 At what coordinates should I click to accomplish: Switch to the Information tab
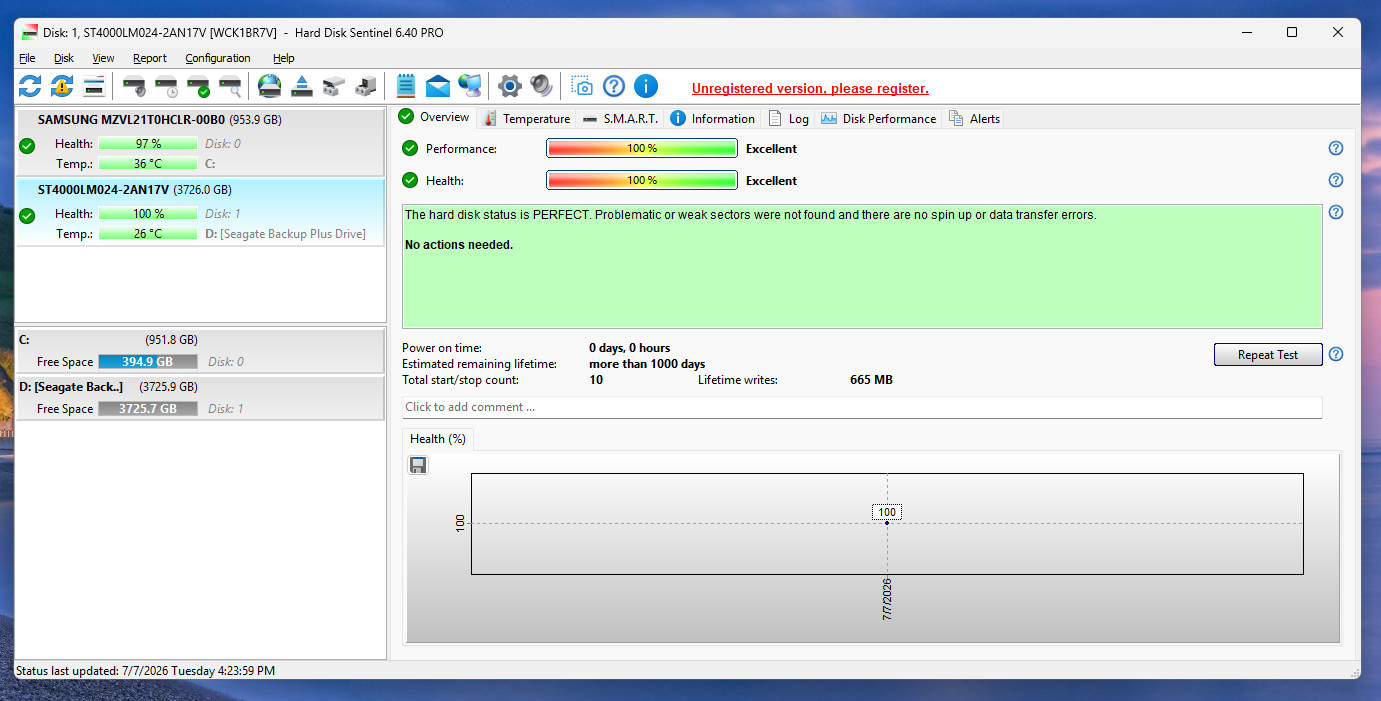tap(713, 118)
